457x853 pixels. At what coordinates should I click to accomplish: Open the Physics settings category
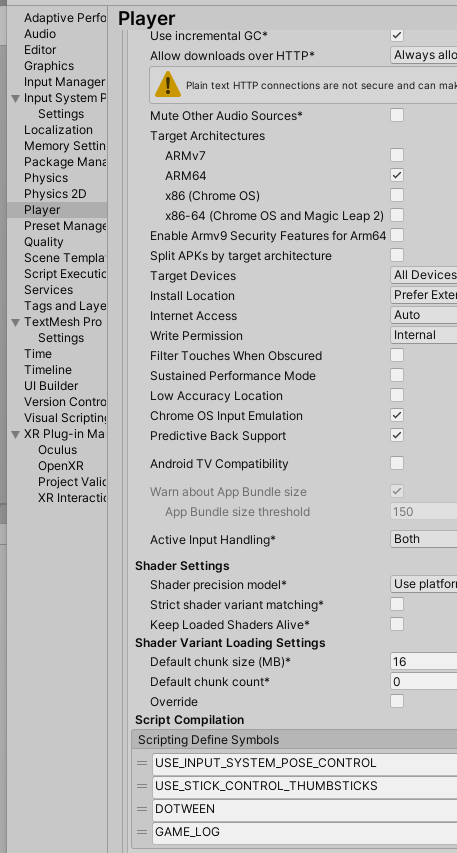pyautogui.click(x=46, y=178)
